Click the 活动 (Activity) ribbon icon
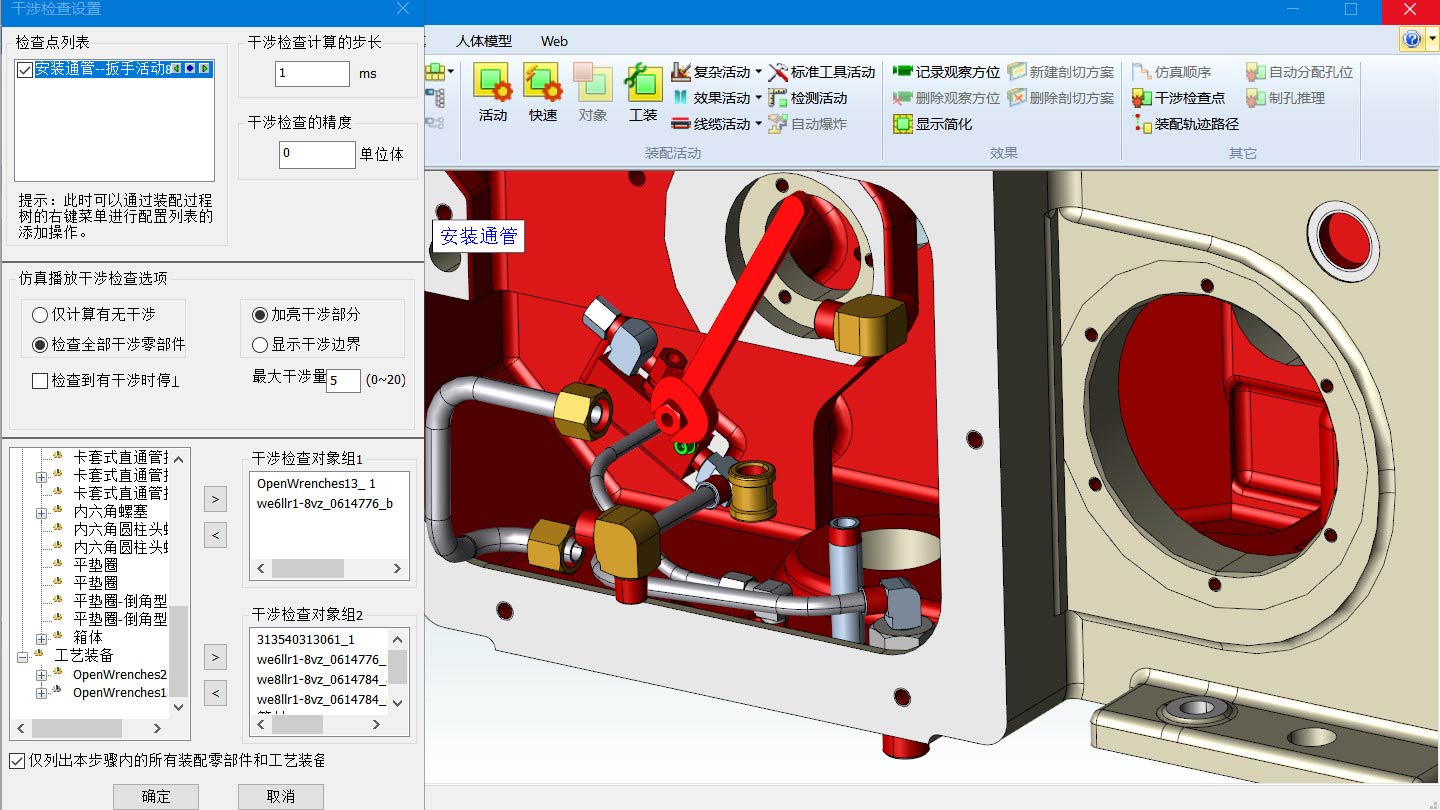This screenshot has width=1440, height=810. [492, 92]
